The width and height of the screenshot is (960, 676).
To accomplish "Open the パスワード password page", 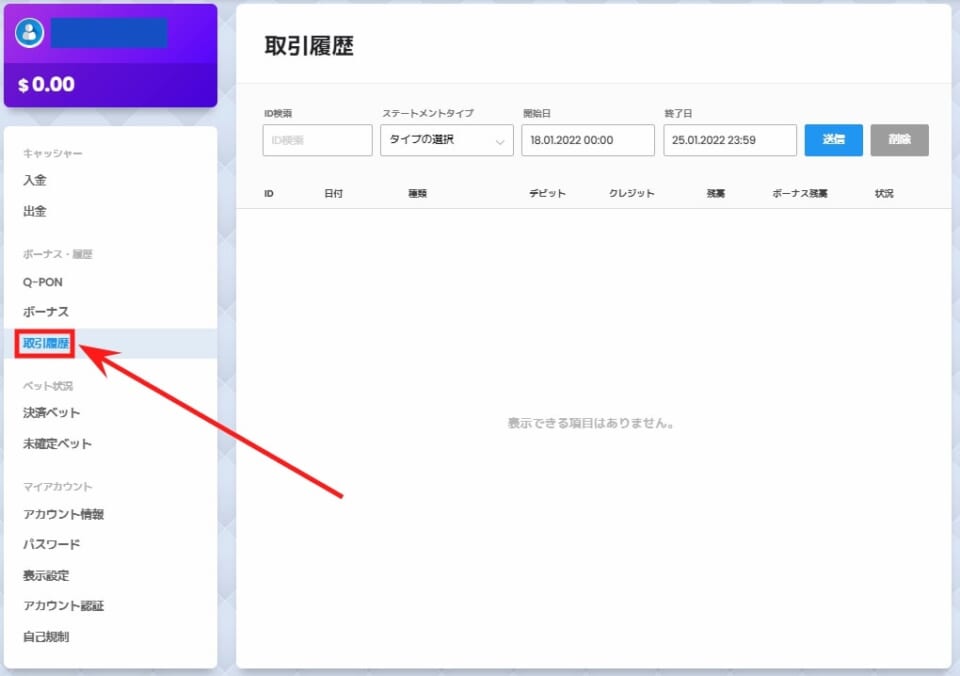I will [51, 544].
